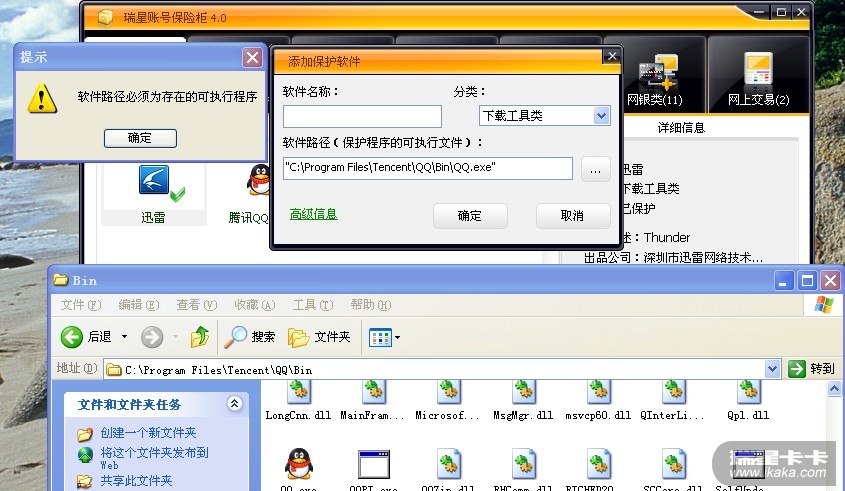The width and height of the screenshot is (845, 491).
Task: Select the QInterLi... file
Action: point(673,400)
